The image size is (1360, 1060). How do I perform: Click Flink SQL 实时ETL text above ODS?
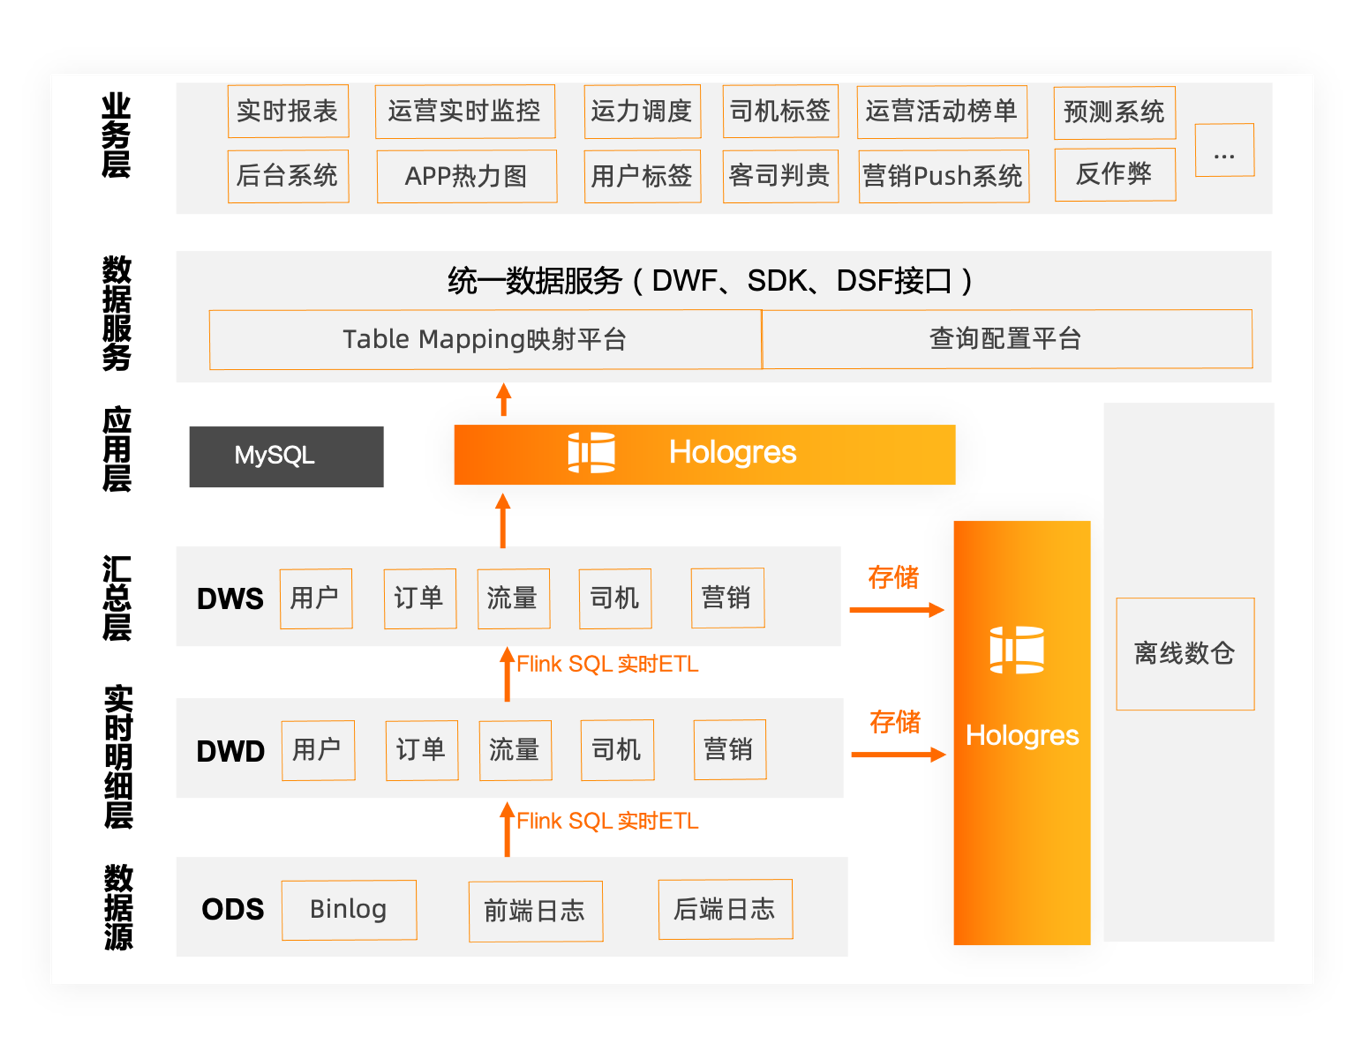click(x=607, y=822)
